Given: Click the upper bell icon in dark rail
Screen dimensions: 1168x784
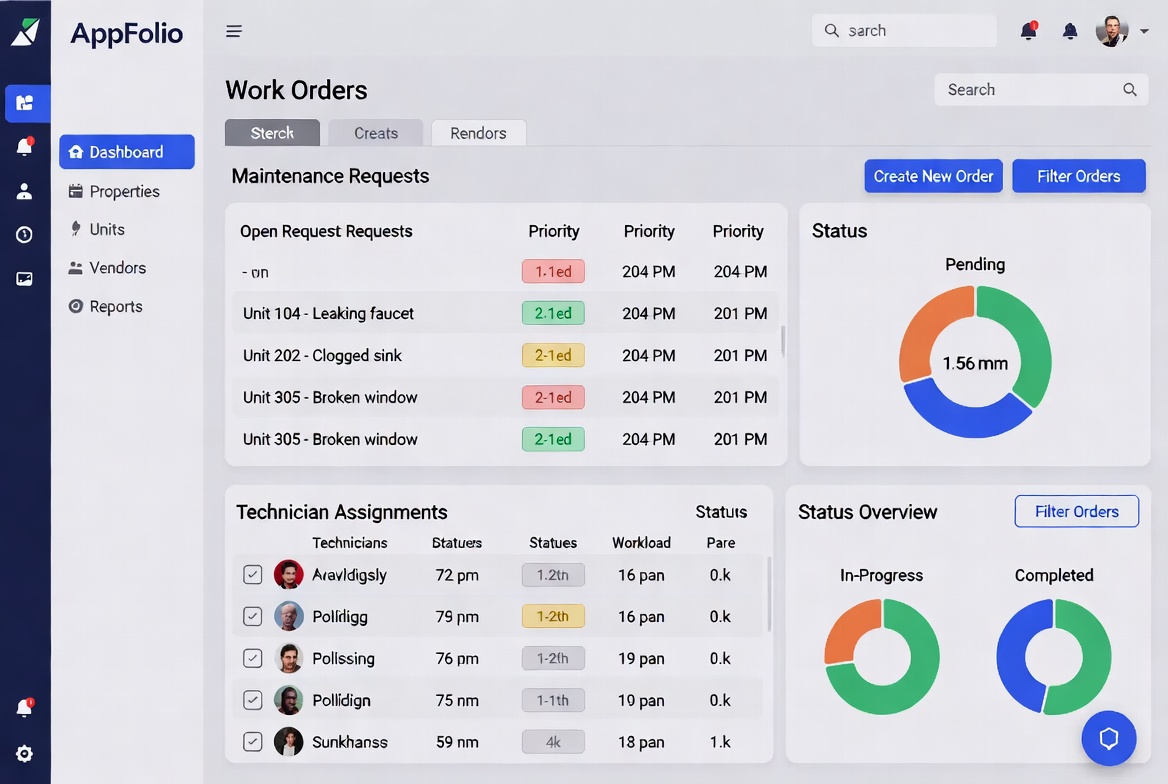Looking at the screenshot, I should point(25,146).
